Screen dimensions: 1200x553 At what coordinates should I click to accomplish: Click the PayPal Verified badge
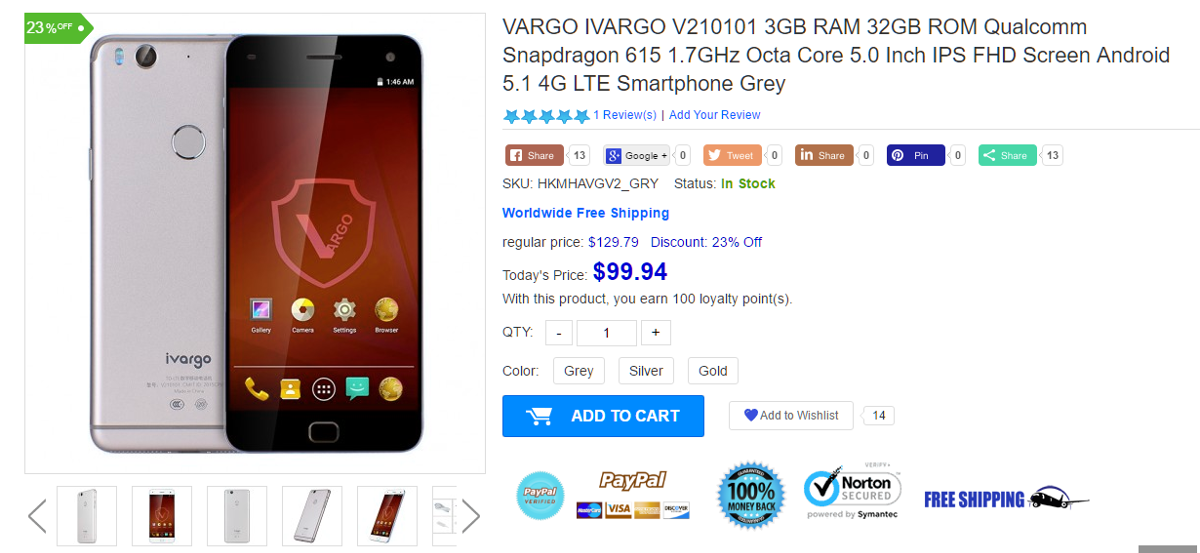(540, 495)
